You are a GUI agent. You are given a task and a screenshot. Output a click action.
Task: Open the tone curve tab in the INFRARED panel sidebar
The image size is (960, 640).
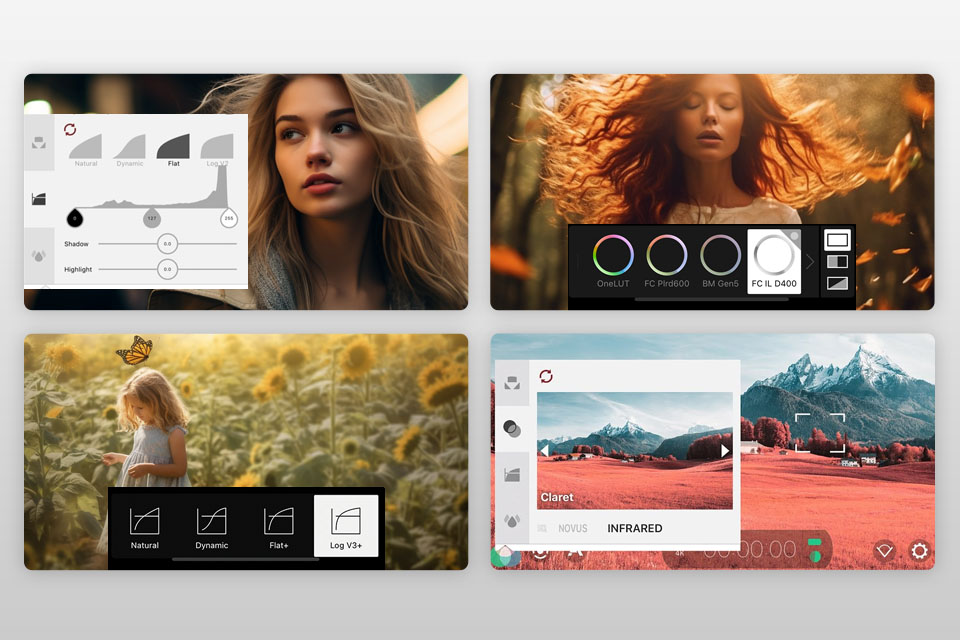pyautogui.click(x=512, y=474)
